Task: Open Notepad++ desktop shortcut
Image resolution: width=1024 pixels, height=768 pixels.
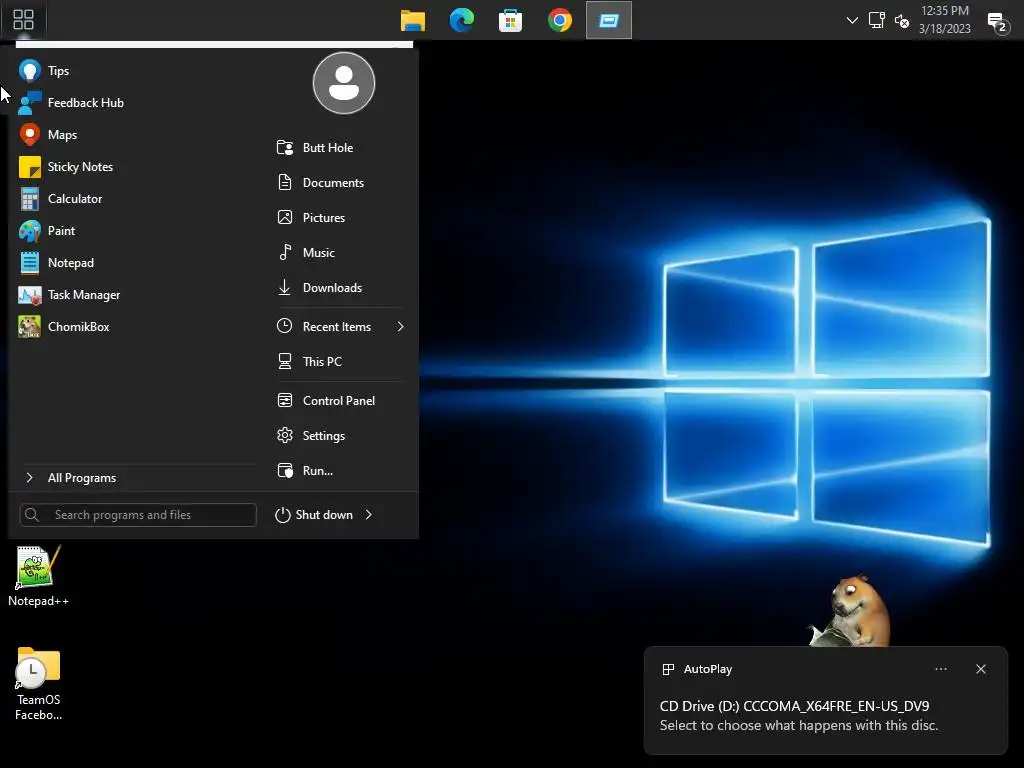Action: [x=39, y=577]
